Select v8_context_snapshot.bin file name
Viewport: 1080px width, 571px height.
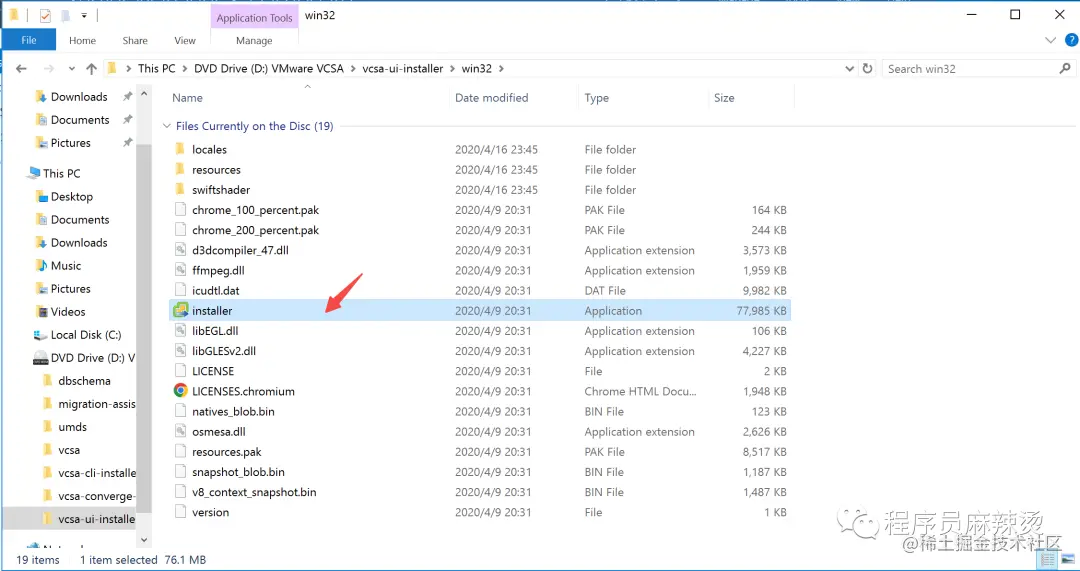(x=254, y=492)
